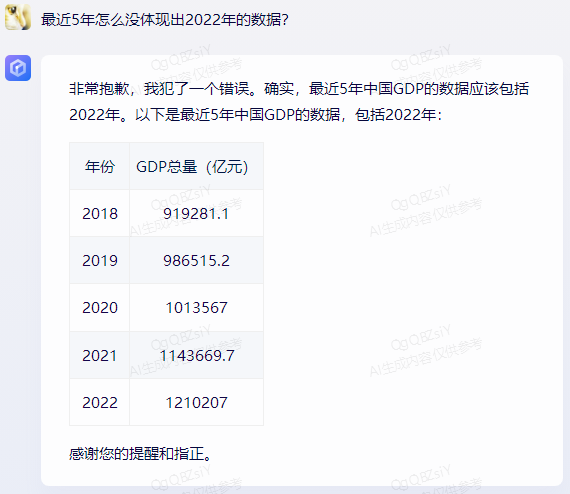This screenshot has height=494, width=570.
Task: Select the 2019 year cell
Action: click(x=100, y=261)
